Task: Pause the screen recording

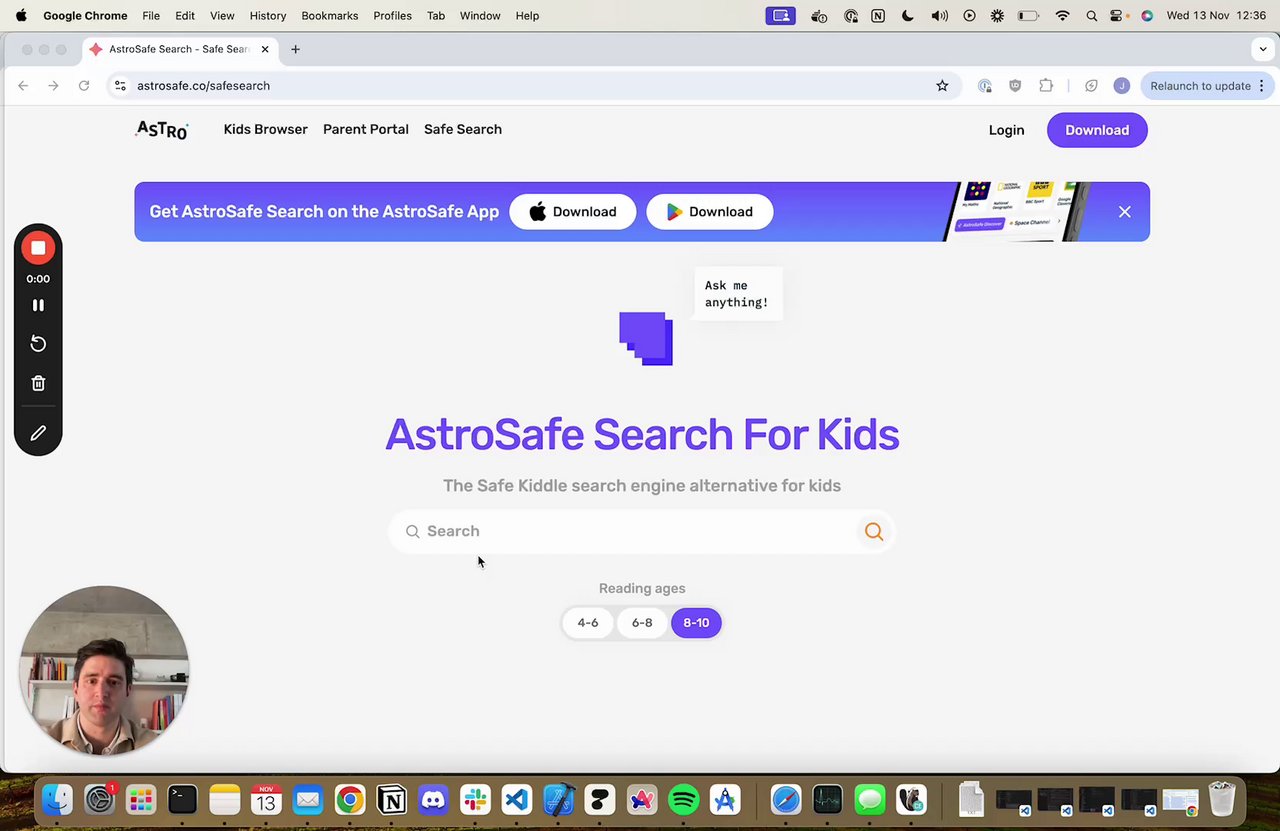Action: coord(38,305)
